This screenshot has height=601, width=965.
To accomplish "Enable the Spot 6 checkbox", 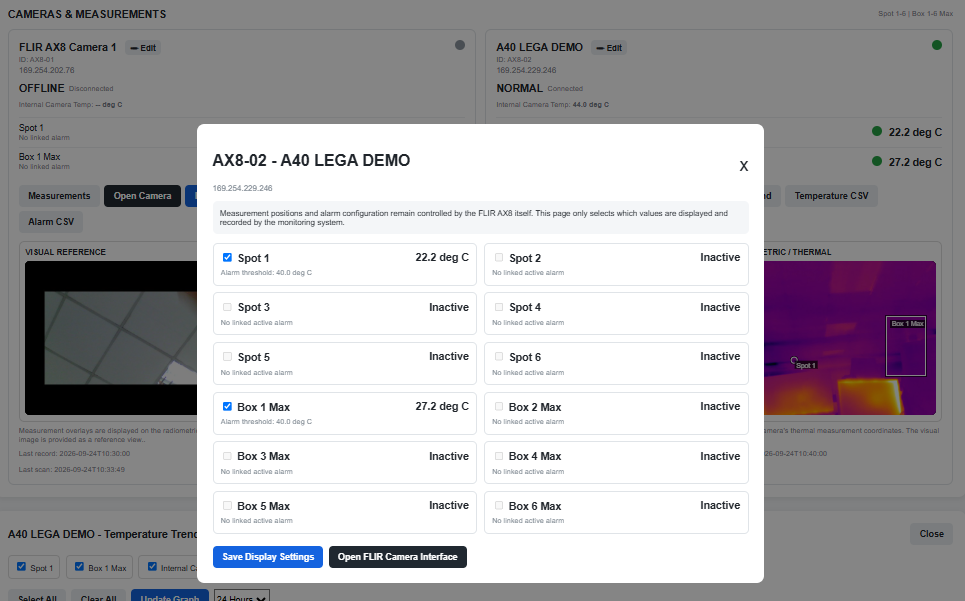I will tap(499, 357).
